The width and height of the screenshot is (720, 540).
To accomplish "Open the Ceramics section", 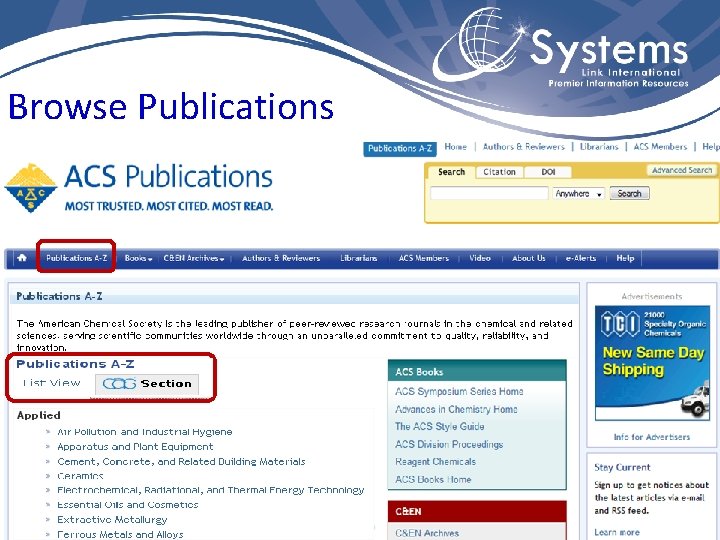I will 80,476.
